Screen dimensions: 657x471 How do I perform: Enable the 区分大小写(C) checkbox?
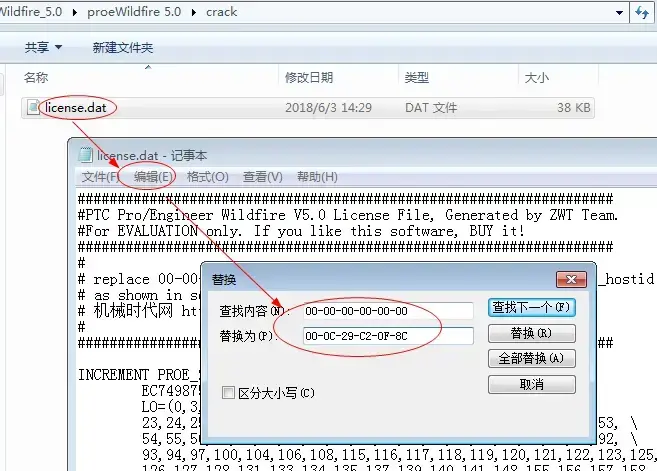coord(228,393)
